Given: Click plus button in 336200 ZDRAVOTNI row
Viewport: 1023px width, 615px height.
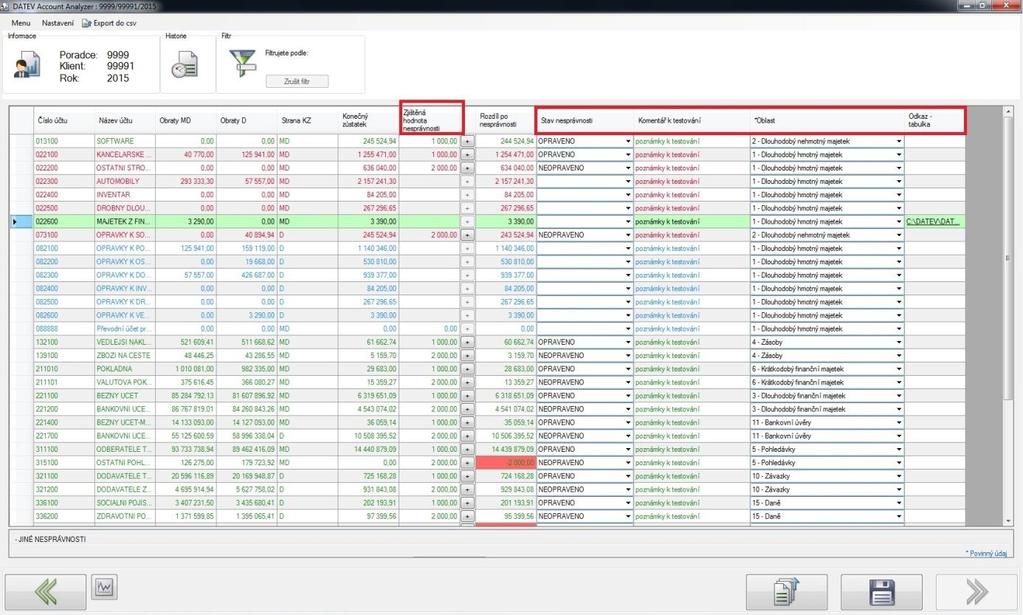Looking at the screenshot, I should click(x=467, y=516).
